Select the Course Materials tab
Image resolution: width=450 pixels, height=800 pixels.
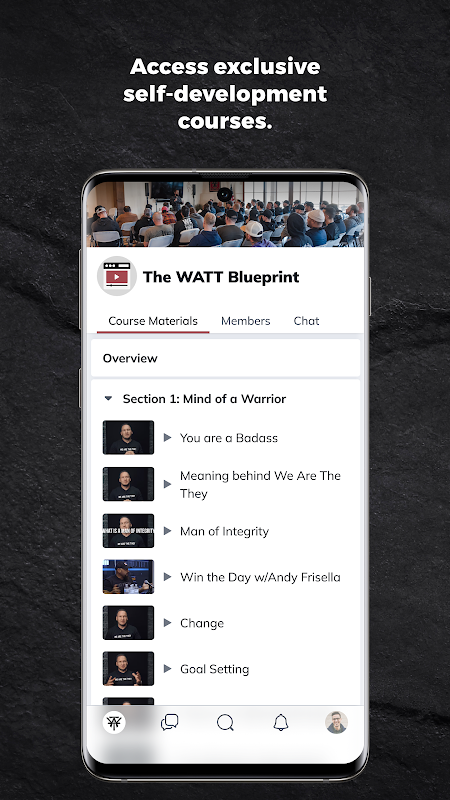tap(153, 321)
